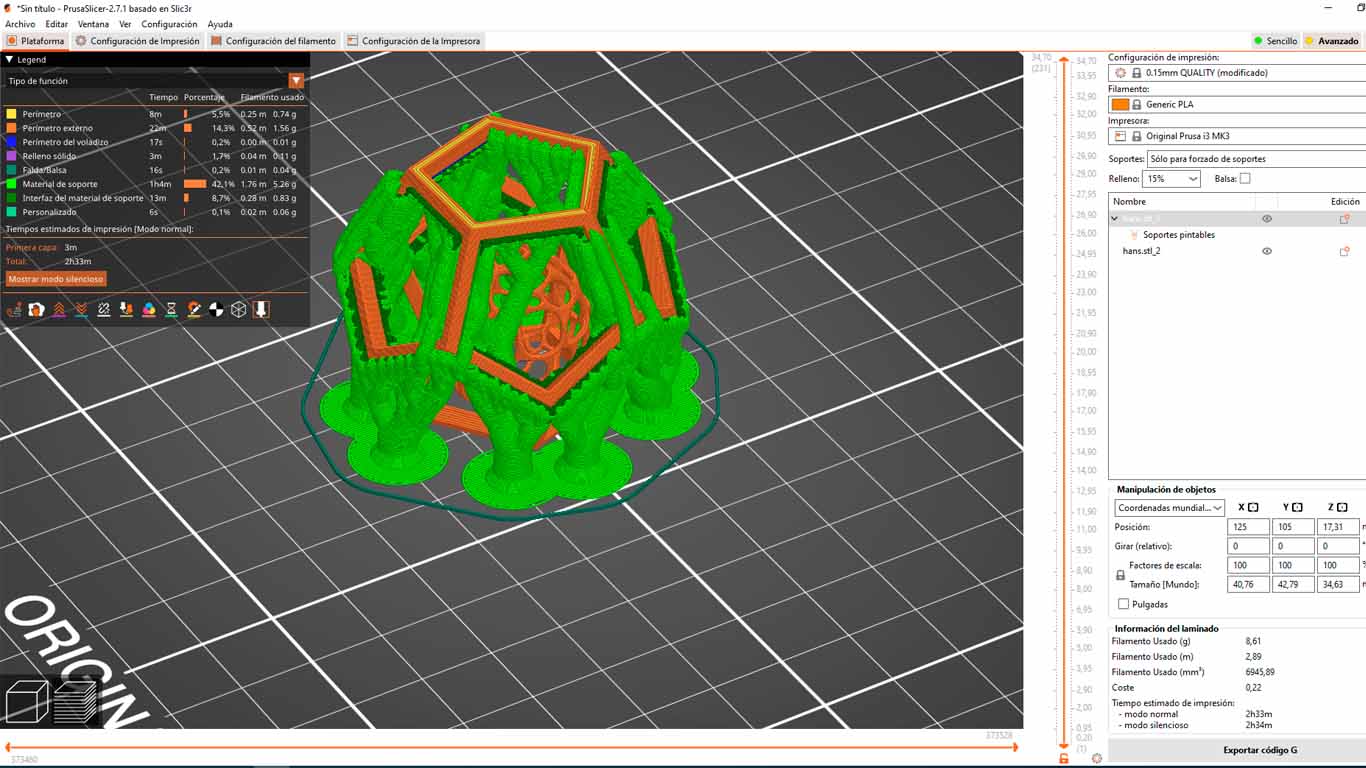Viewport: 1366px width, 768px height.
Task: Click mirror icon next to X column header
Action: (x=1253, y=508)
